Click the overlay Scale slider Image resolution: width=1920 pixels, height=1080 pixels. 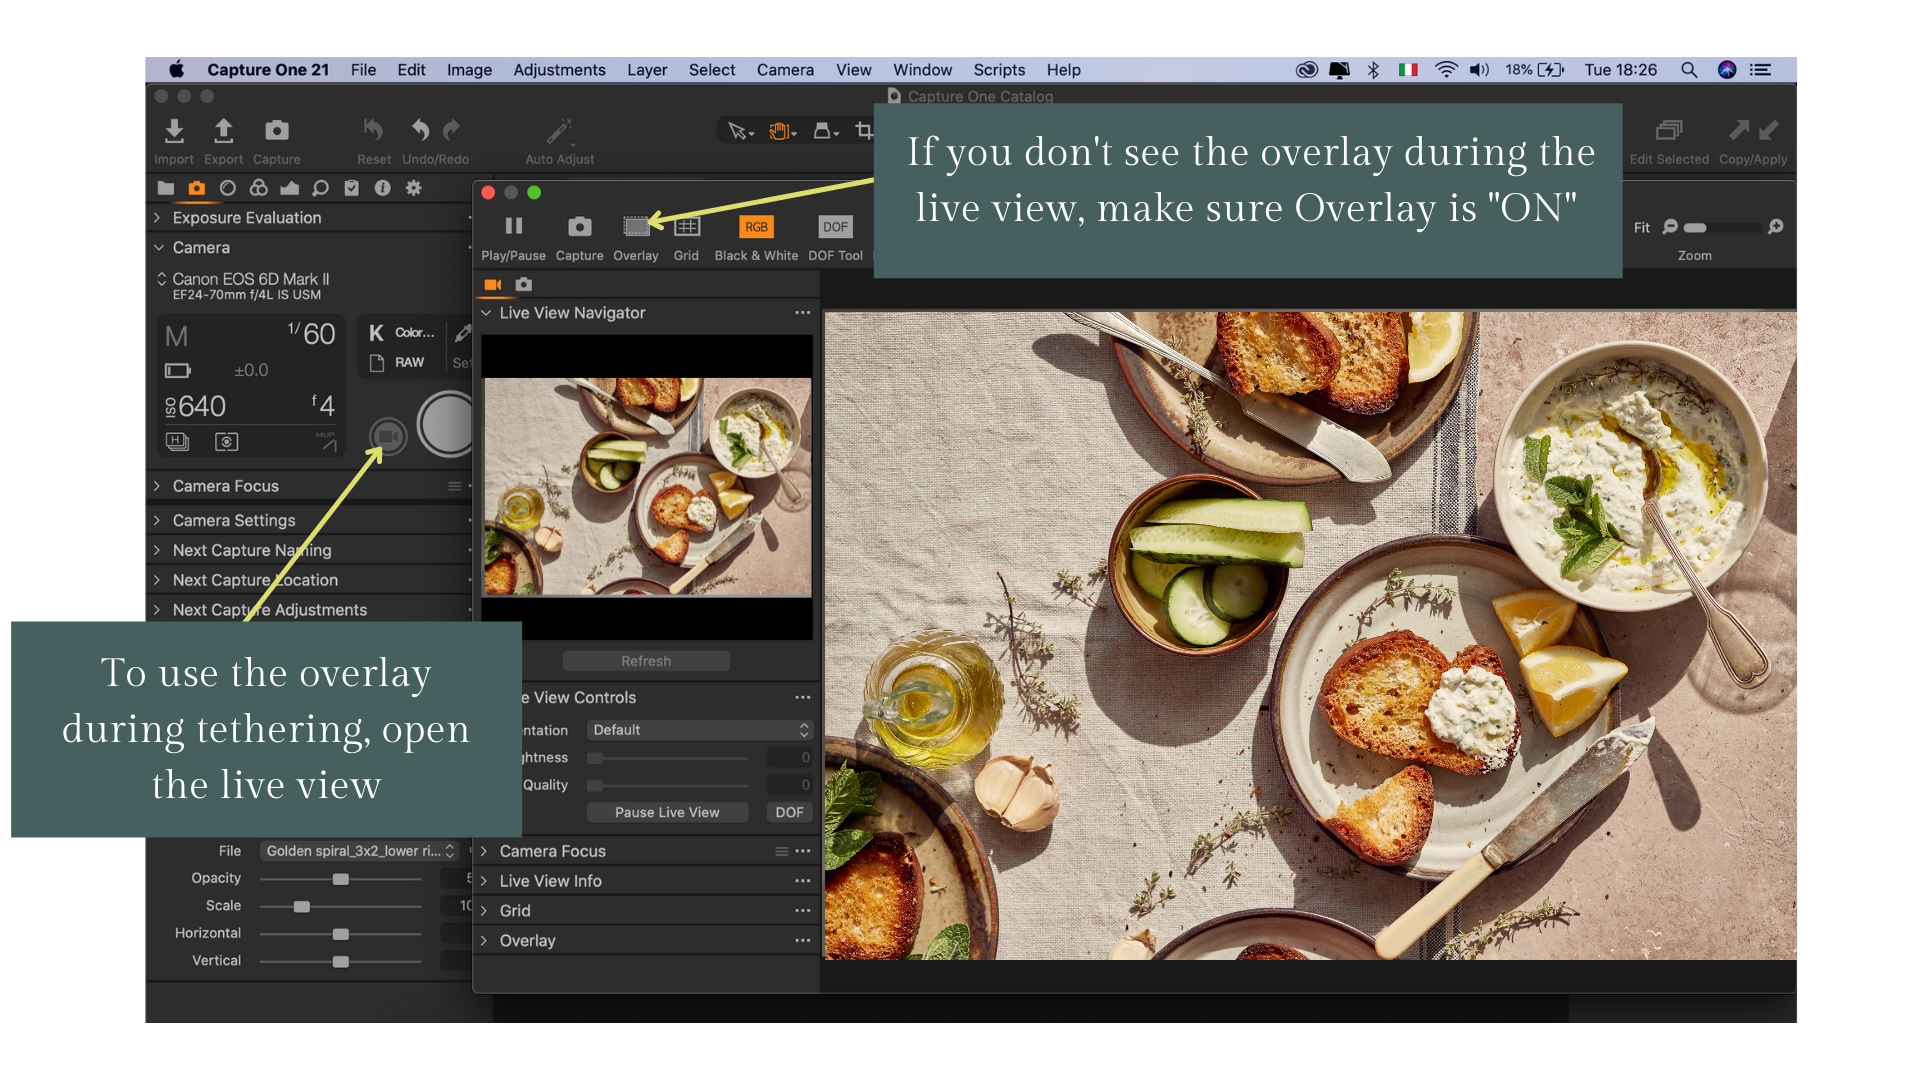click(341, 907)
